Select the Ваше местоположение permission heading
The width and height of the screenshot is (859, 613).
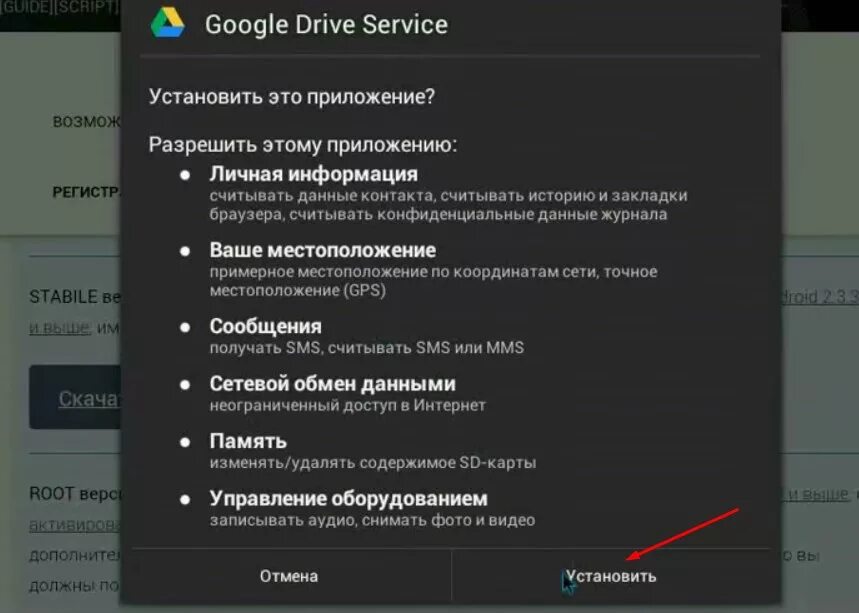coord(323,250)
